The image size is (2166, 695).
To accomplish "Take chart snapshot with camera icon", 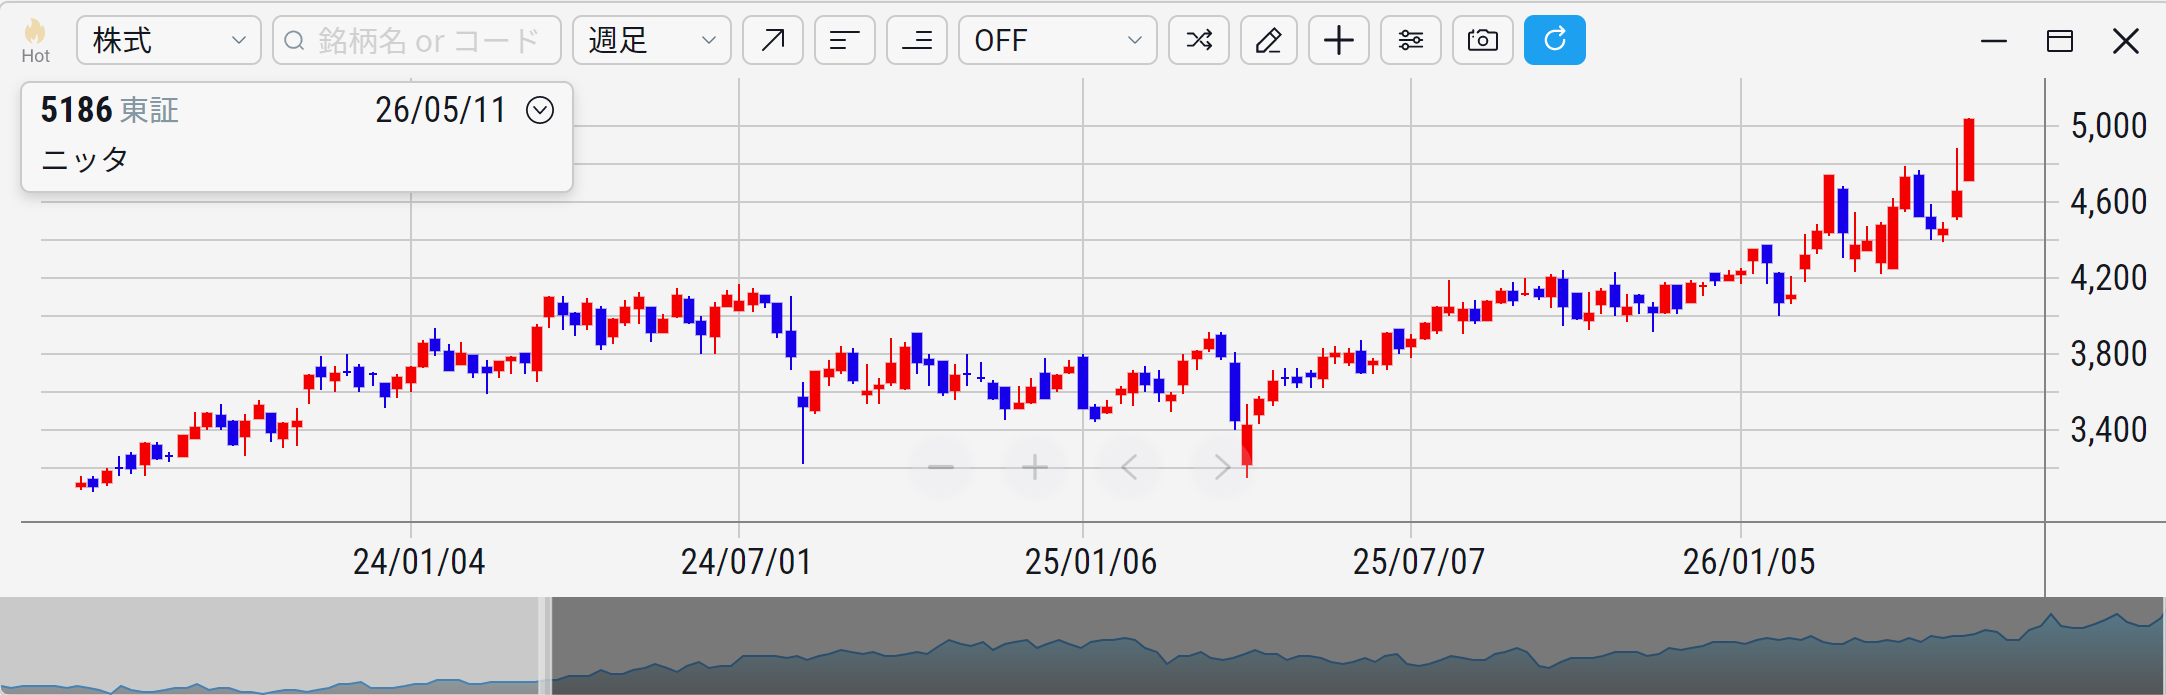I will coord(1483,41).
